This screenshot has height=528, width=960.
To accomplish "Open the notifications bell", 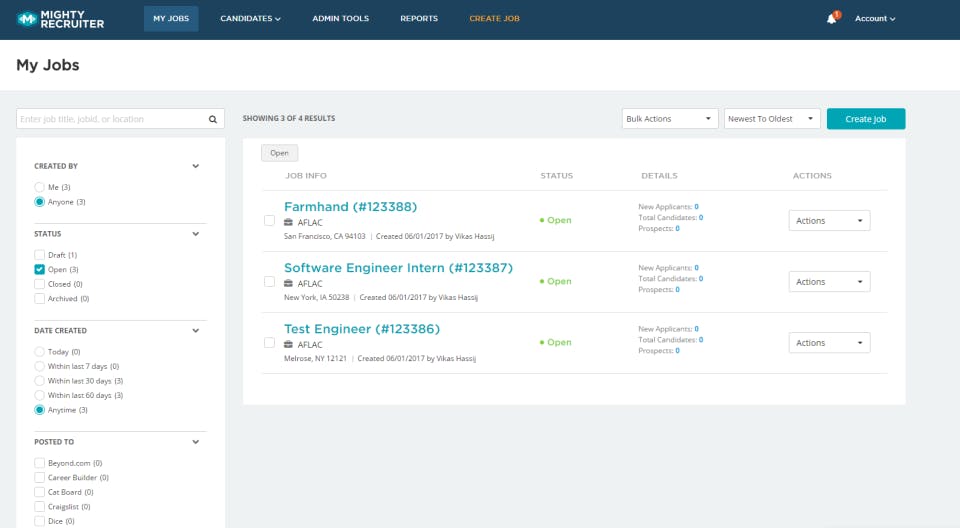I will pos(831,18).
